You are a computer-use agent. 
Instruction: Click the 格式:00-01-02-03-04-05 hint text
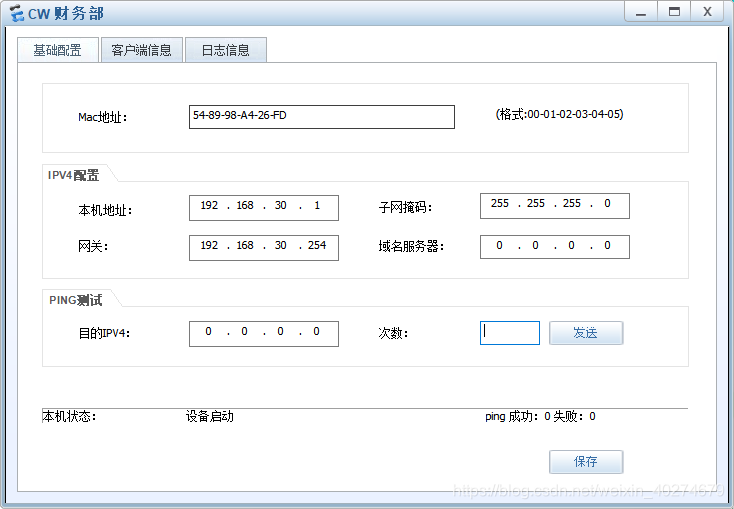[x=559, y=114]
